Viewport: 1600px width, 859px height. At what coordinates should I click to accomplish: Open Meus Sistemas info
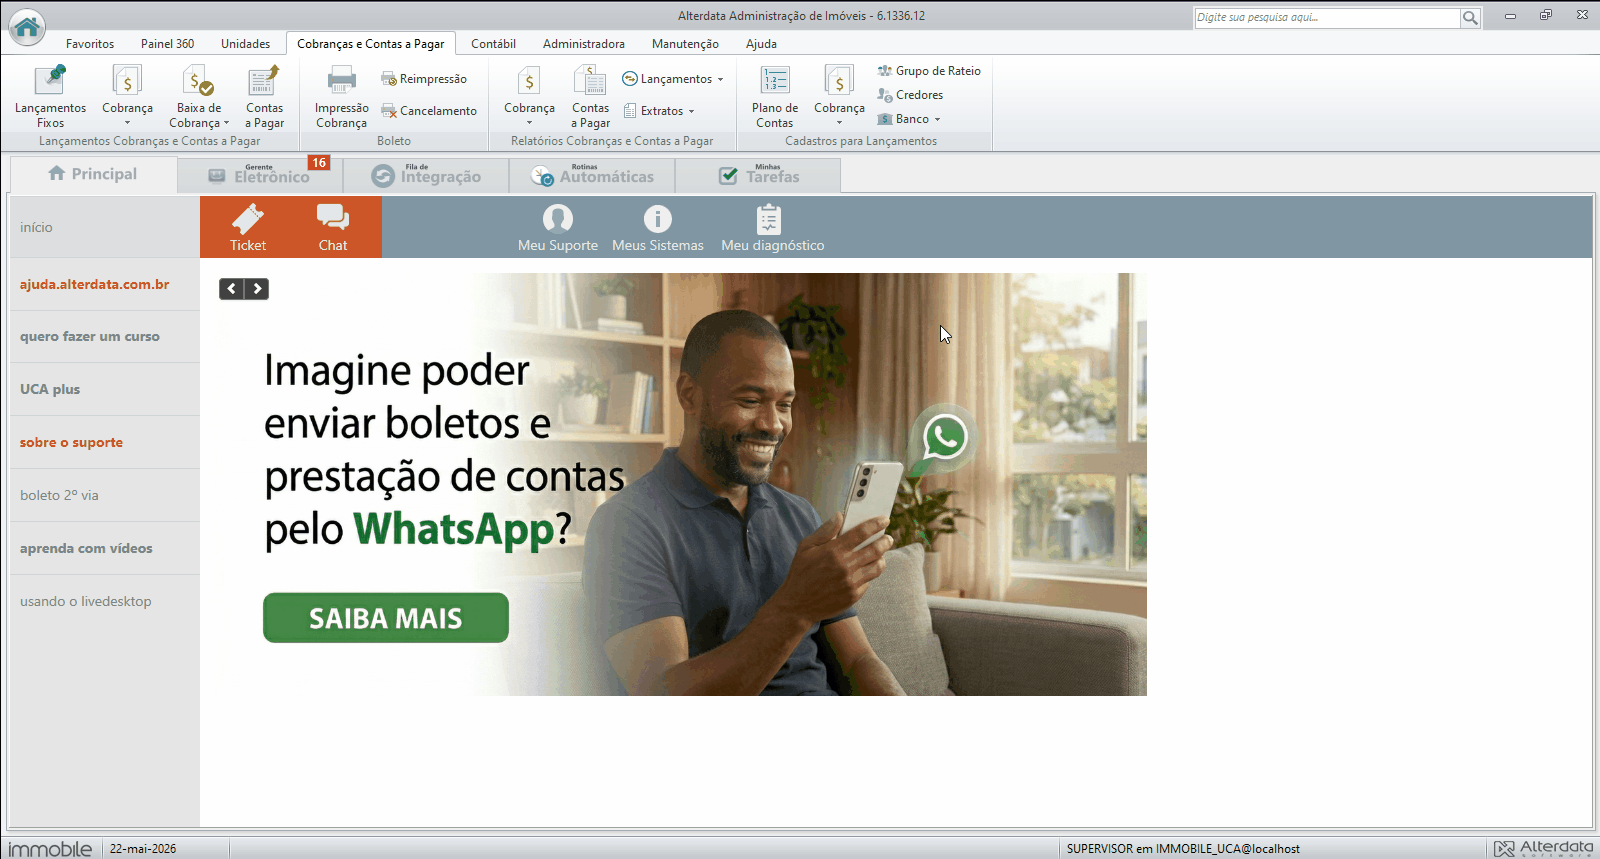point(658,227)
